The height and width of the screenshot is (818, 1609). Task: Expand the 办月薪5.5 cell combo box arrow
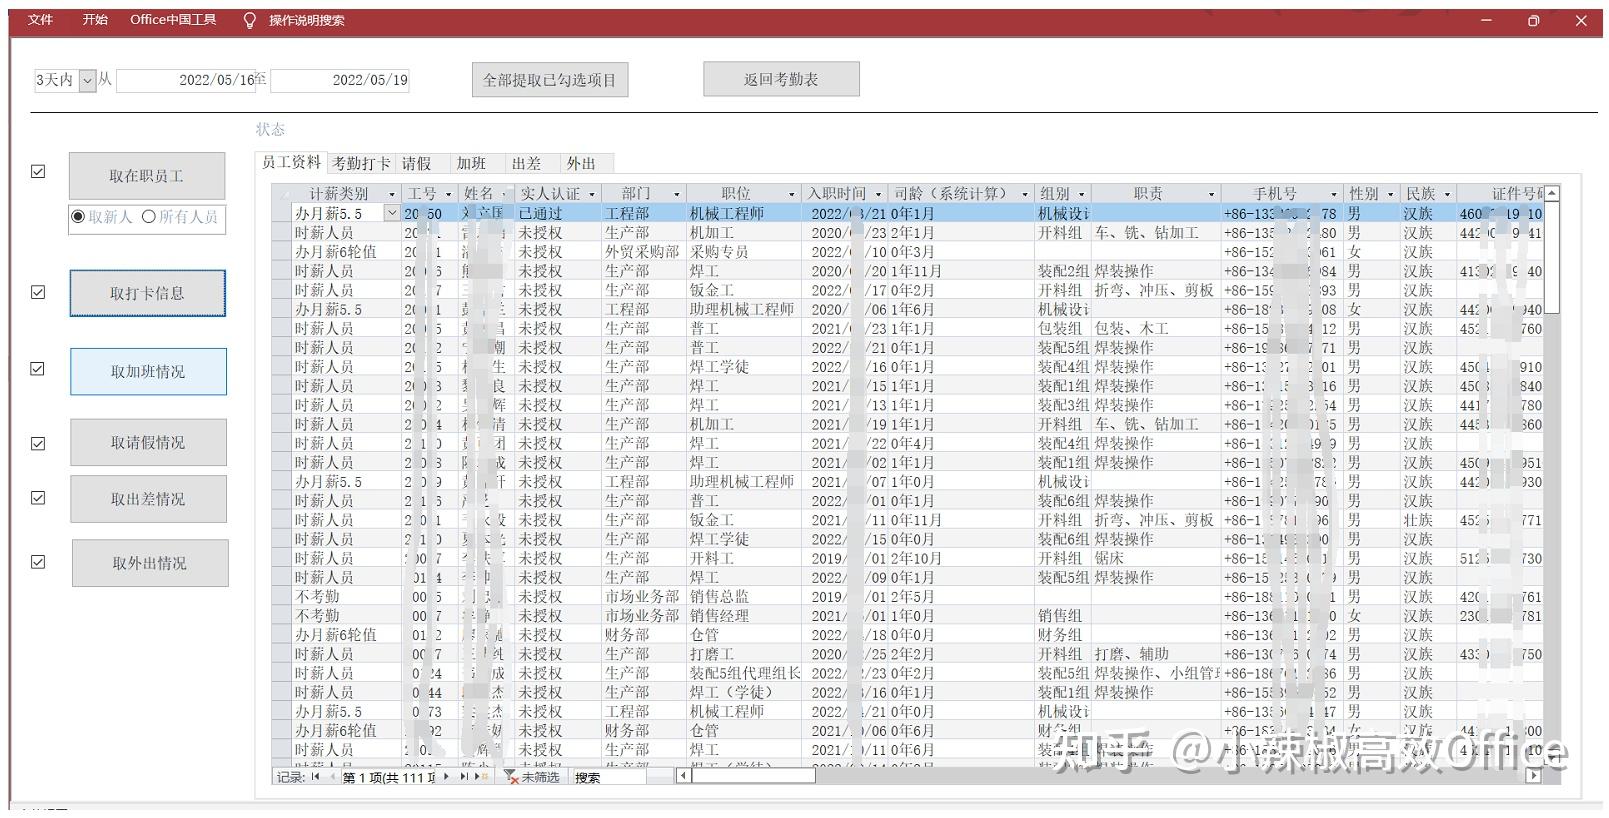[392, 213]
